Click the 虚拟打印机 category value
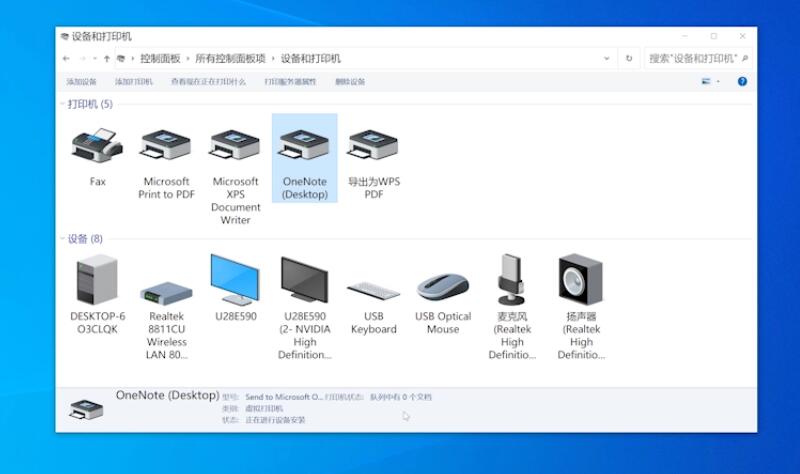 (264, 408)
